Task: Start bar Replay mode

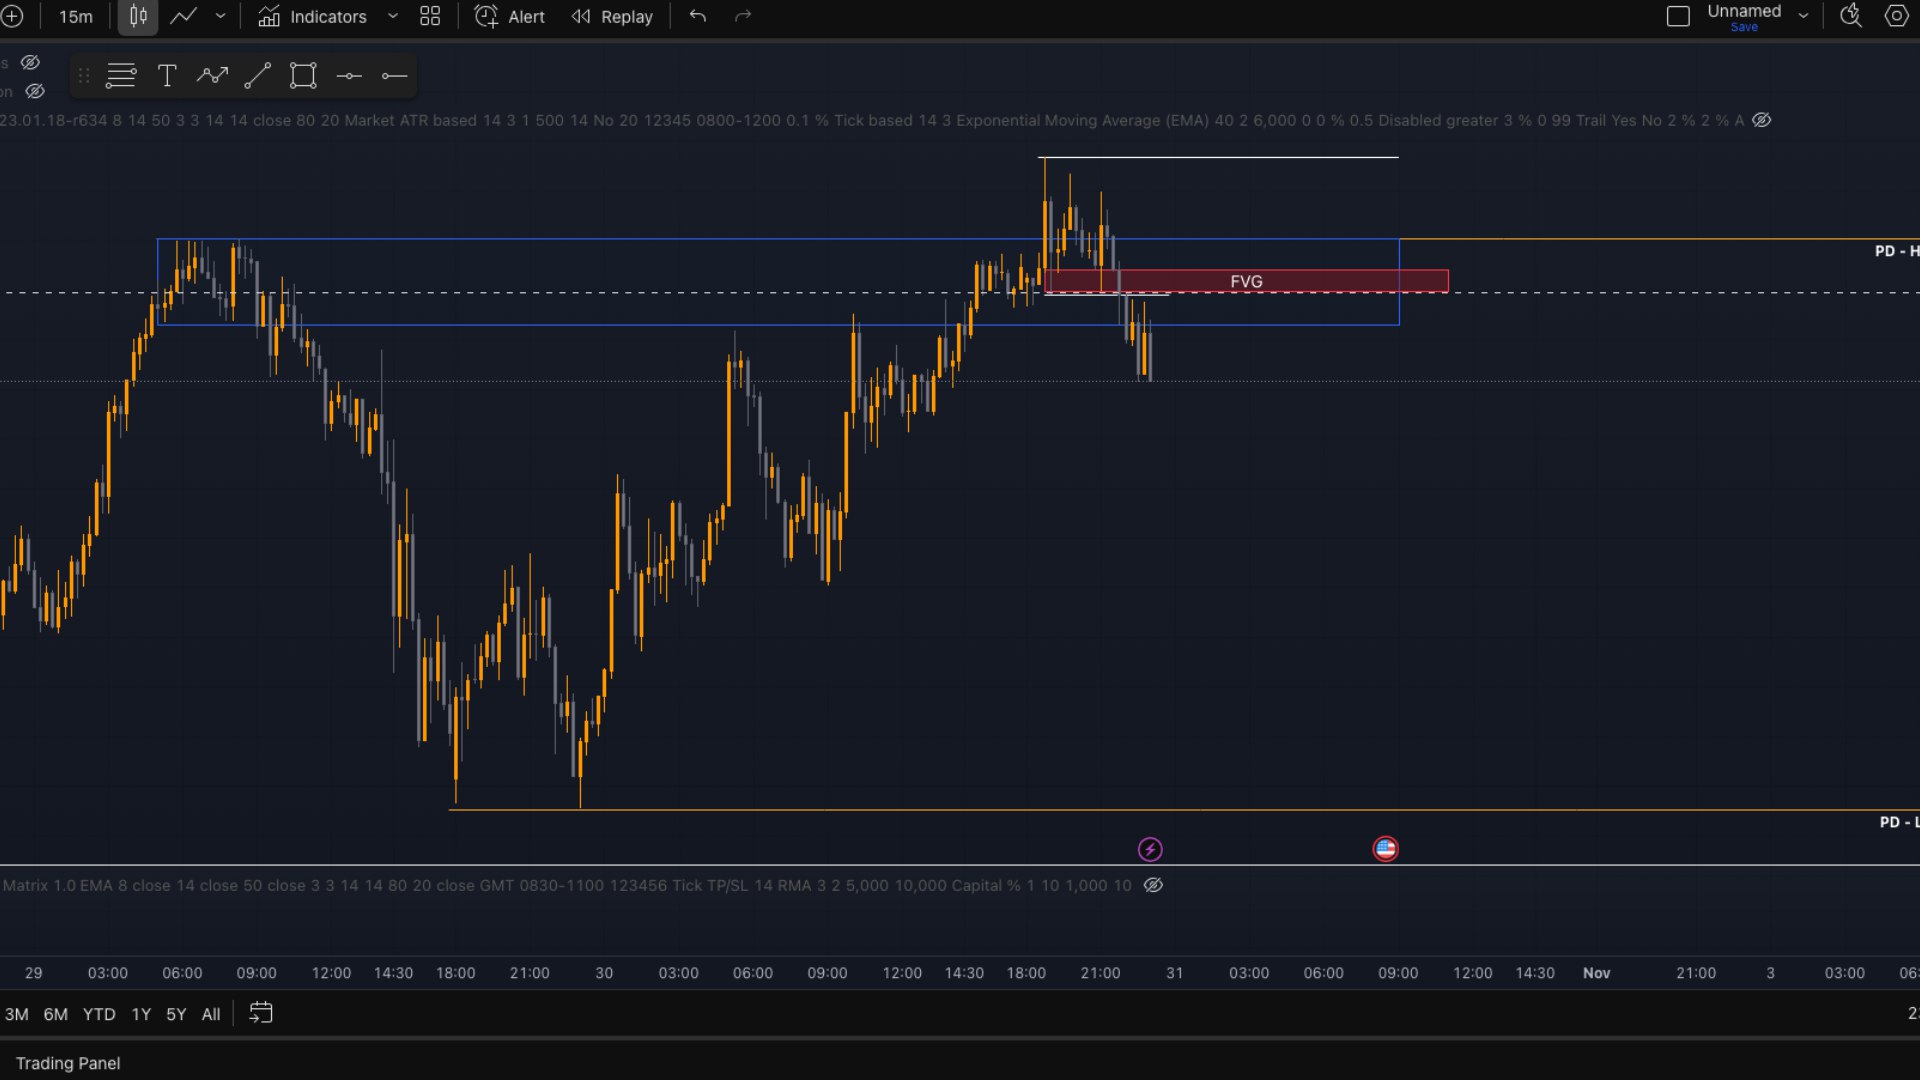Action: tap(612, 17)
